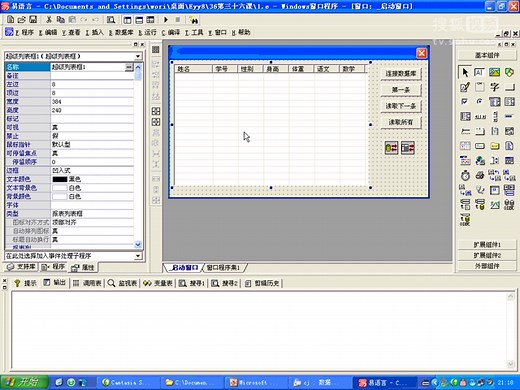Viewport: 520px width, 390px height.
Task: Switch to the 窗口程序集1 tab
Action: click(x=224, y=267)
